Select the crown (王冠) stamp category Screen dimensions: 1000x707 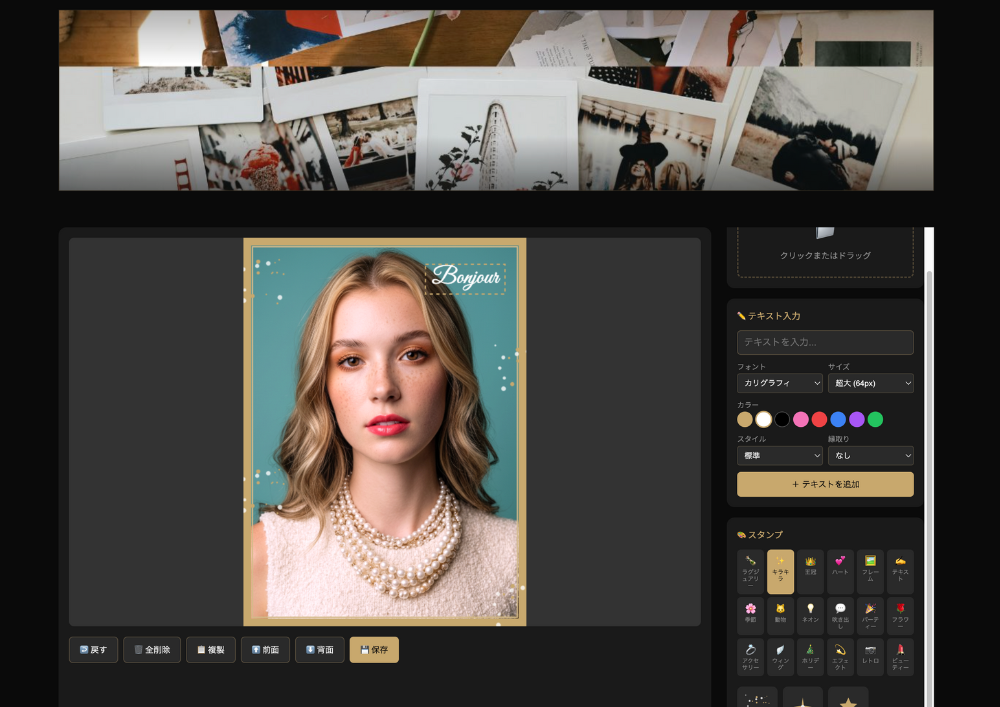[810, 571]
